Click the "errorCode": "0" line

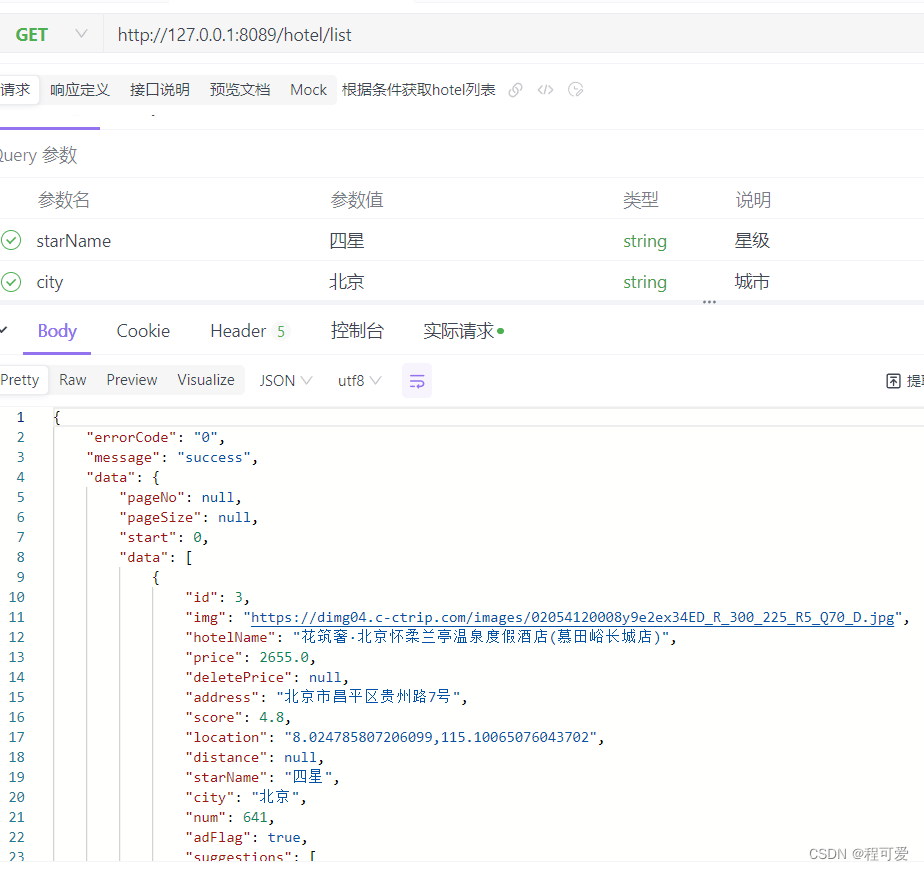(x=155, y=437)
